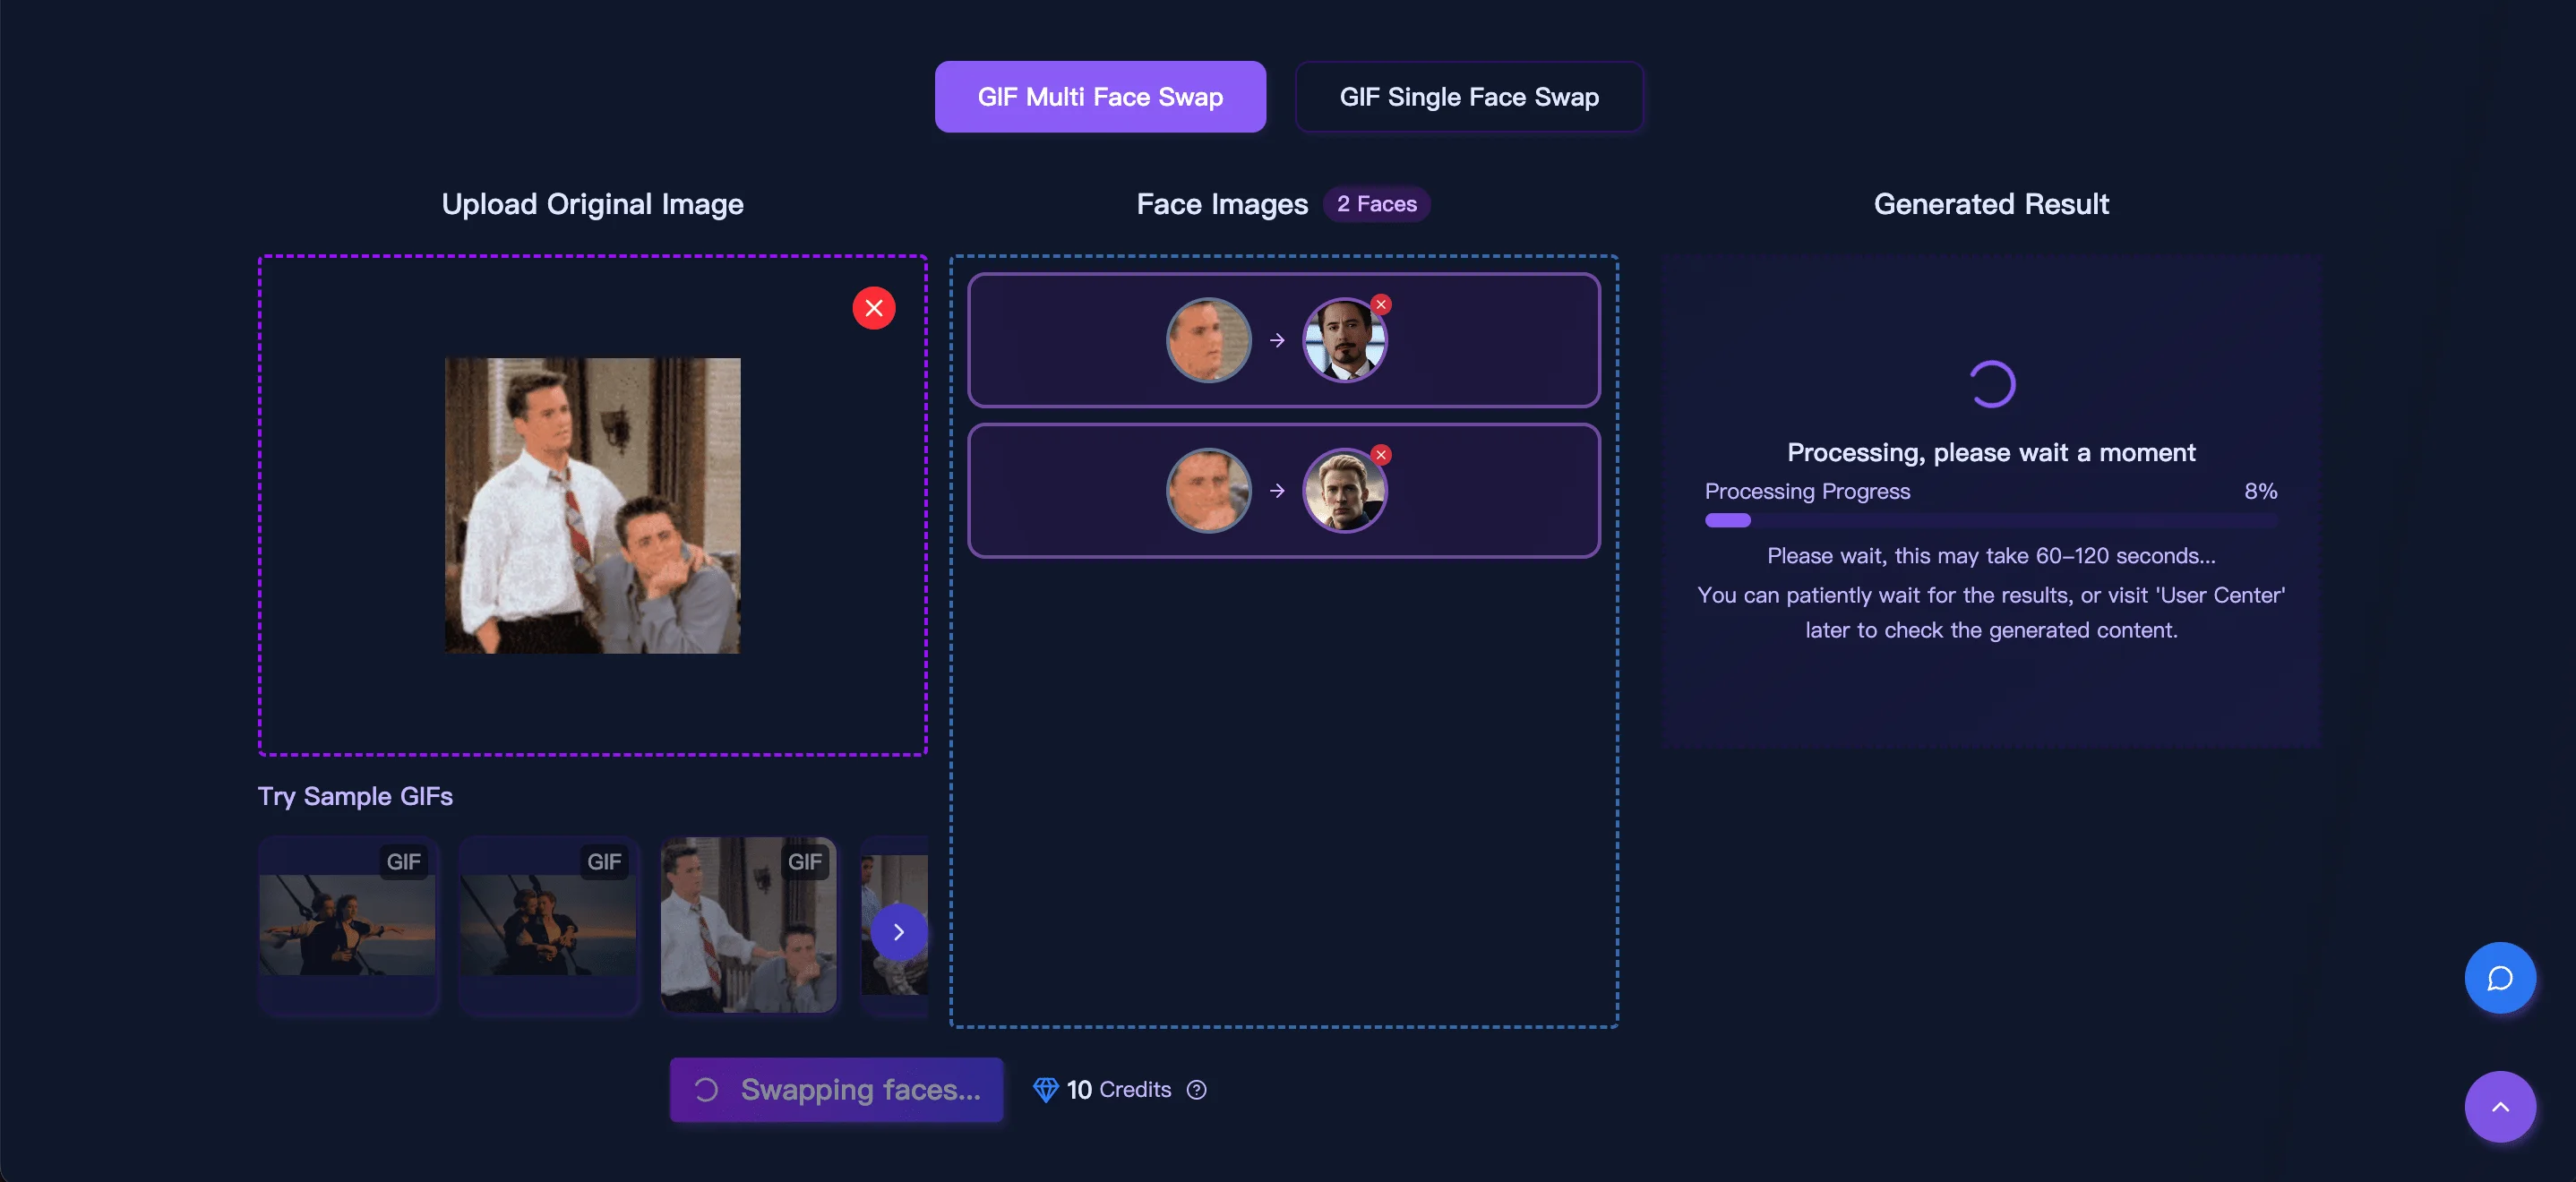Choose the first Titanic sample GIF
This screenshot has width=2576, height=1182.
pos(347,925)
